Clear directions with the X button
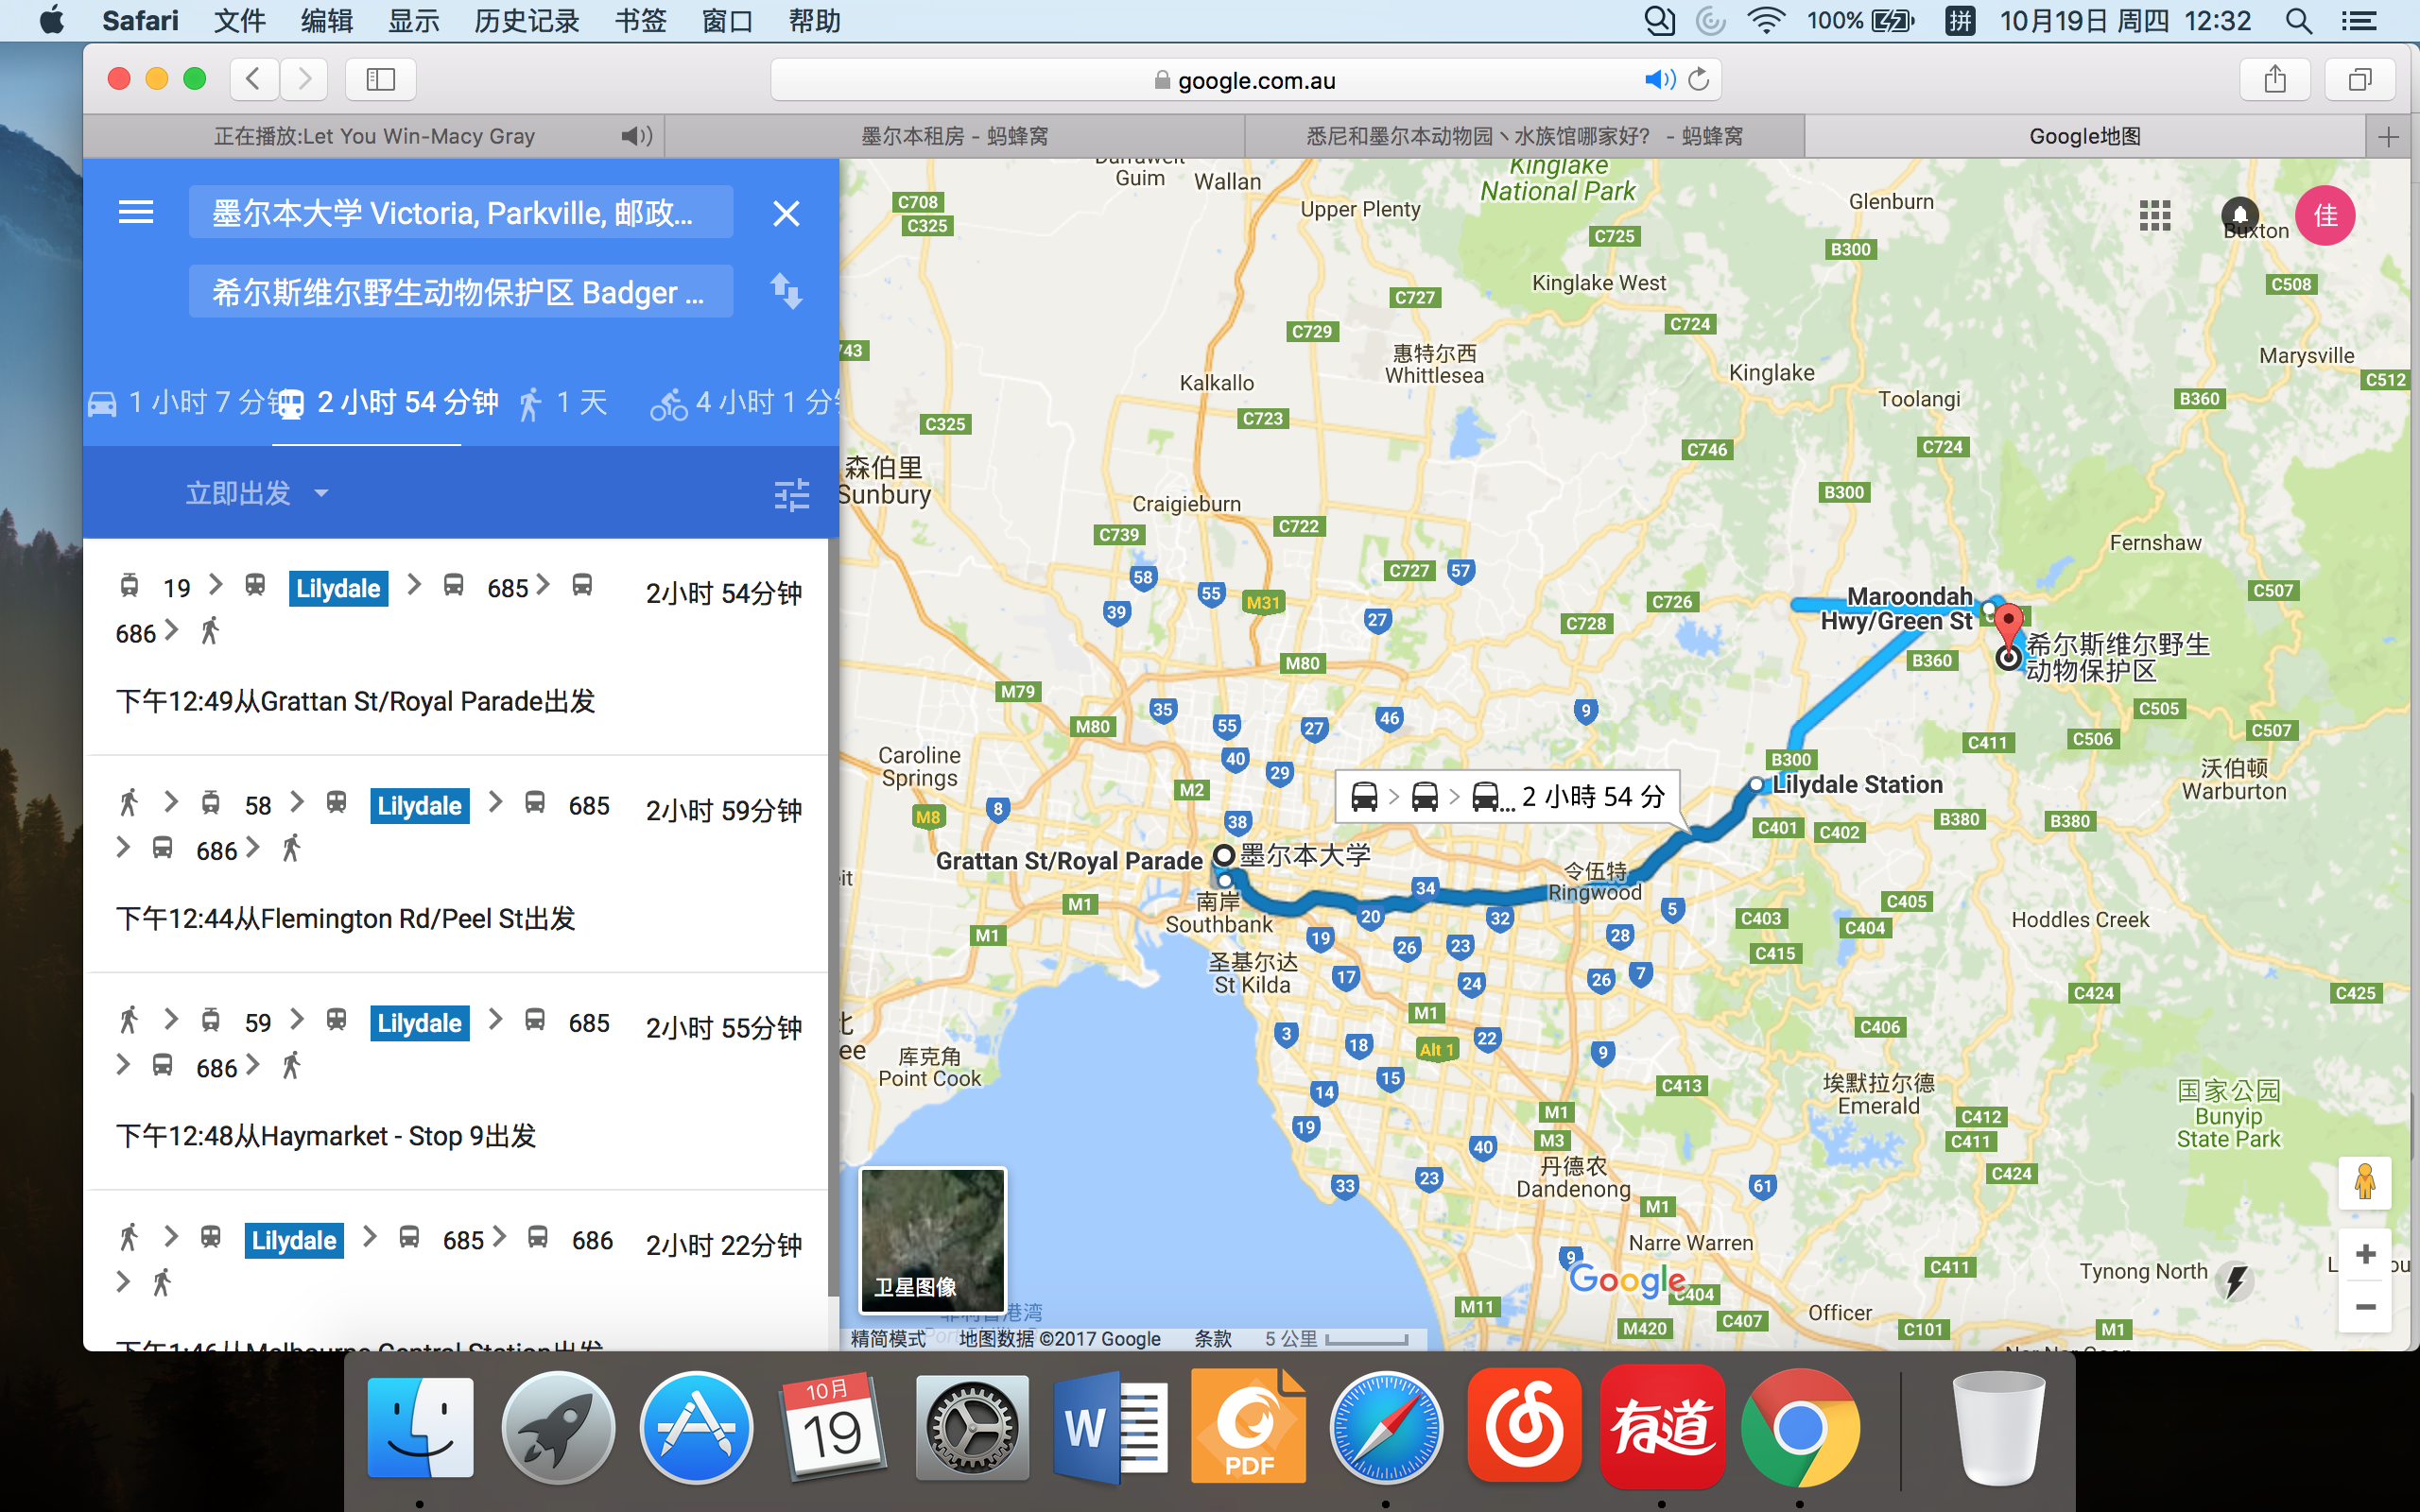Image resolution: width=2420 pixels, height=1512 pixels. [x=786, y=213]
